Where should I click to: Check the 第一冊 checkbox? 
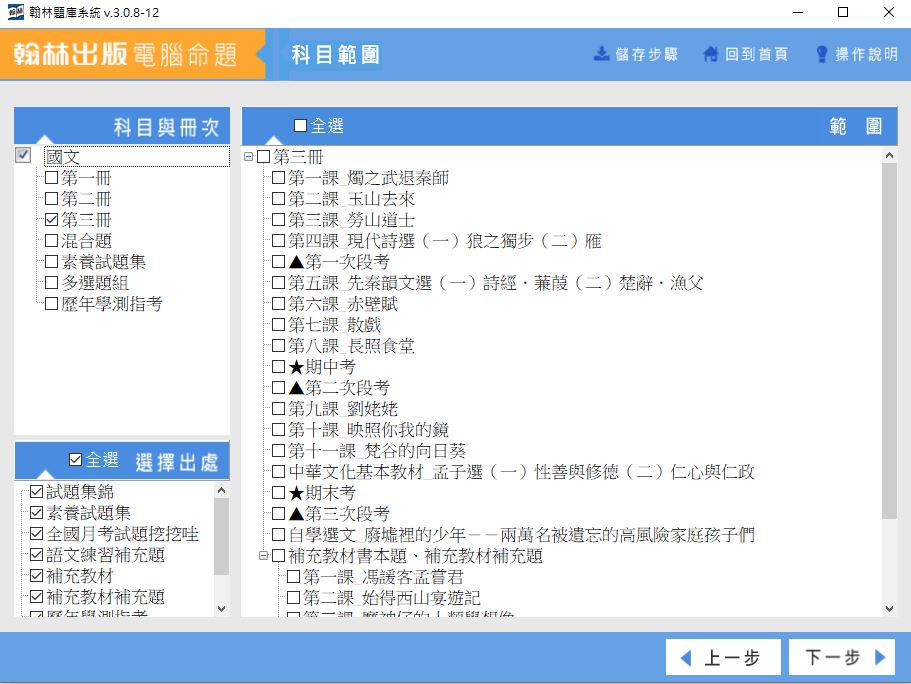tap(51, 177)
